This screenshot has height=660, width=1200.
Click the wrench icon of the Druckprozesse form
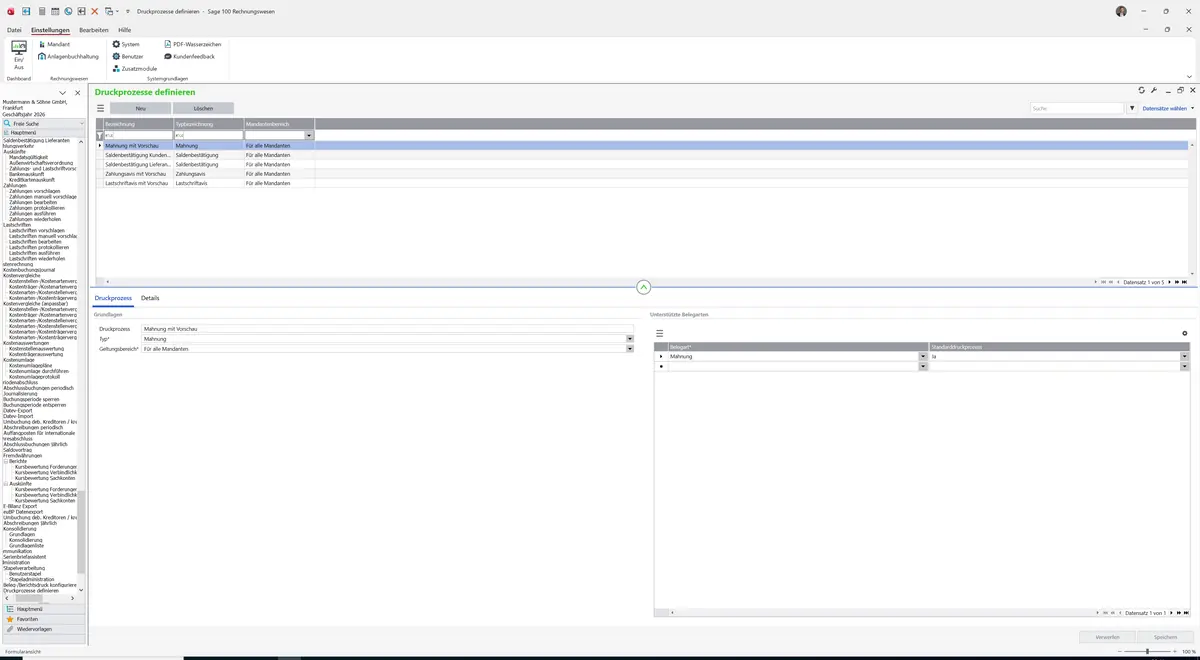pos(1154,90)
